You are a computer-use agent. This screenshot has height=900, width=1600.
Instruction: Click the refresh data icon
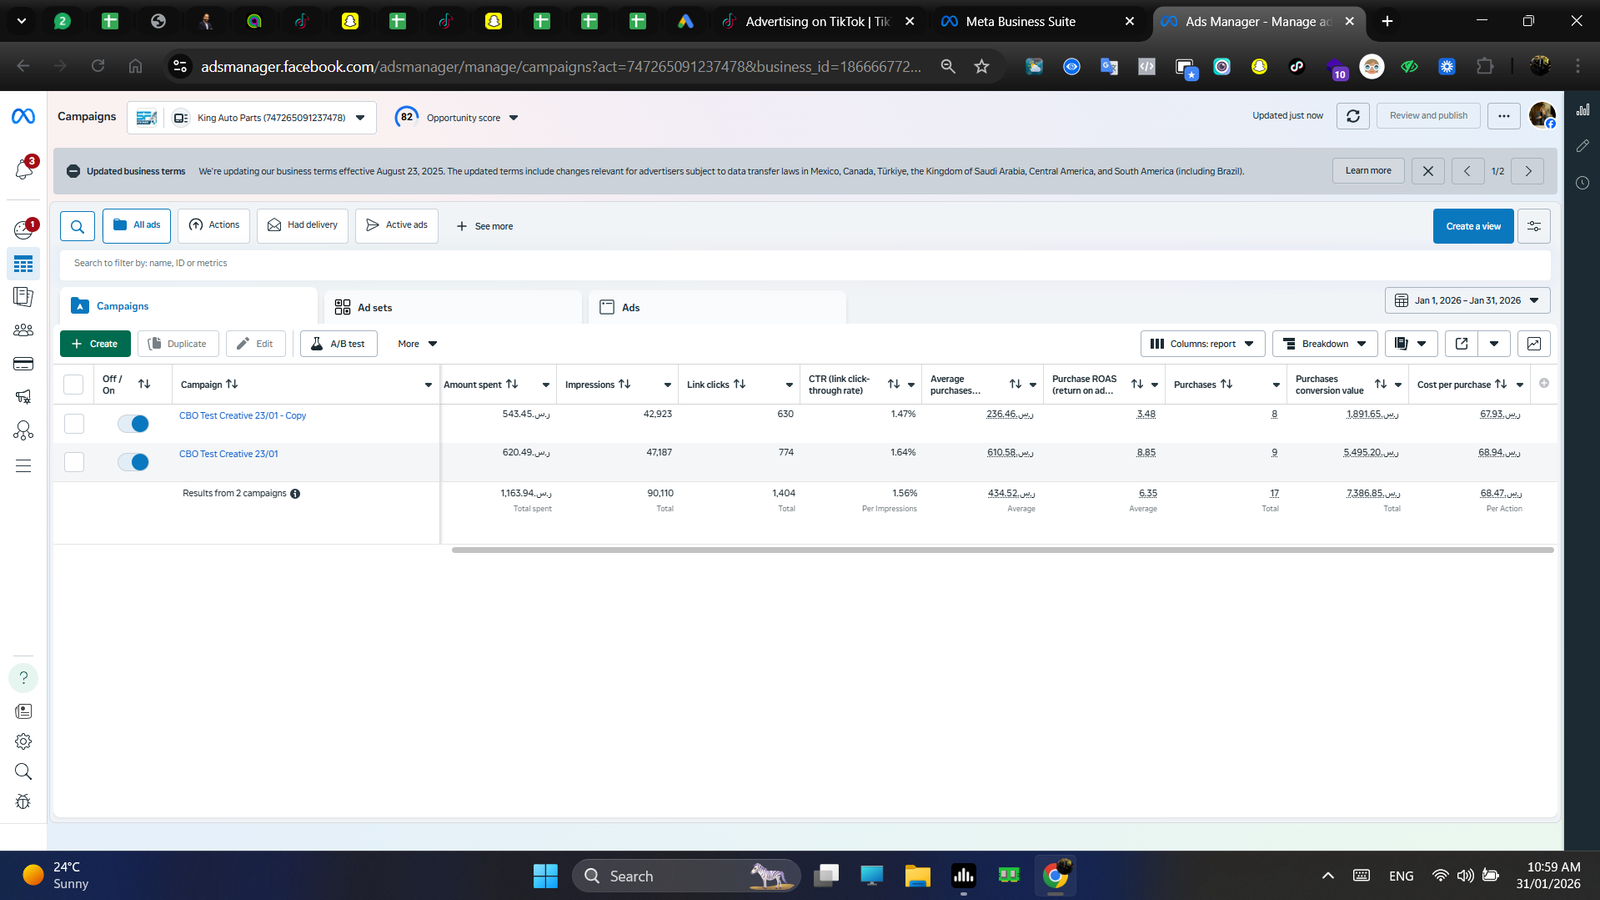point(1353,116)
